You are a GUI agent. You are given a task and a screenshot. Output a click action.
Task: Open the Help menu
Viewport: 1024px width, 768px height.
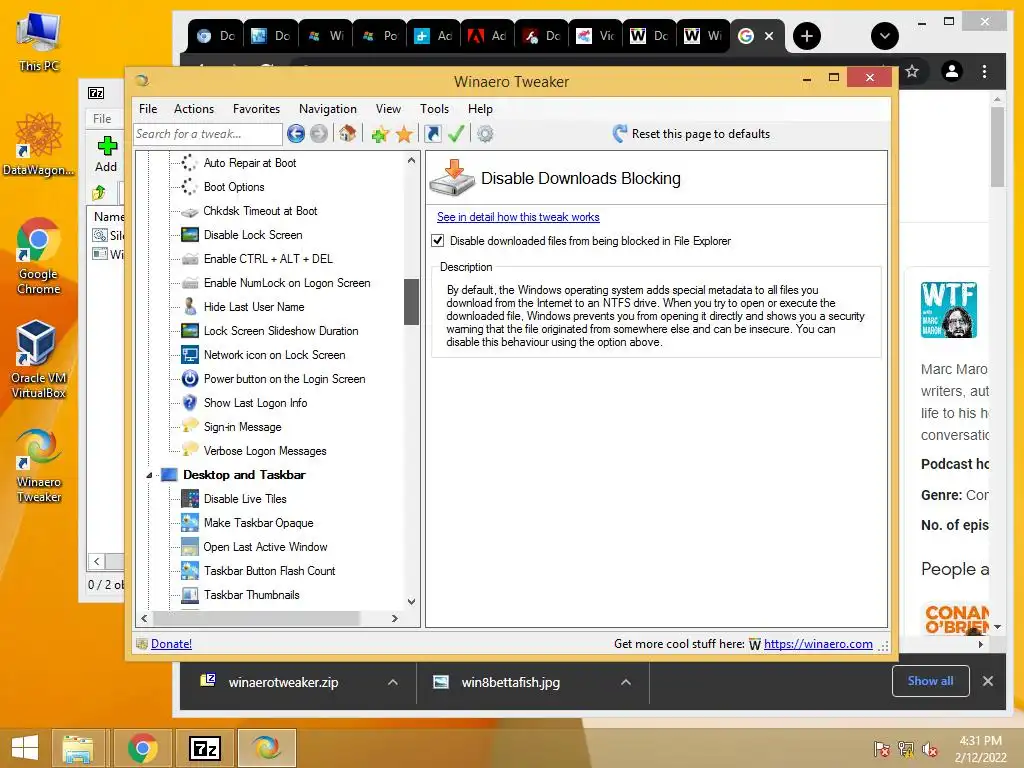tap(480, 109)
